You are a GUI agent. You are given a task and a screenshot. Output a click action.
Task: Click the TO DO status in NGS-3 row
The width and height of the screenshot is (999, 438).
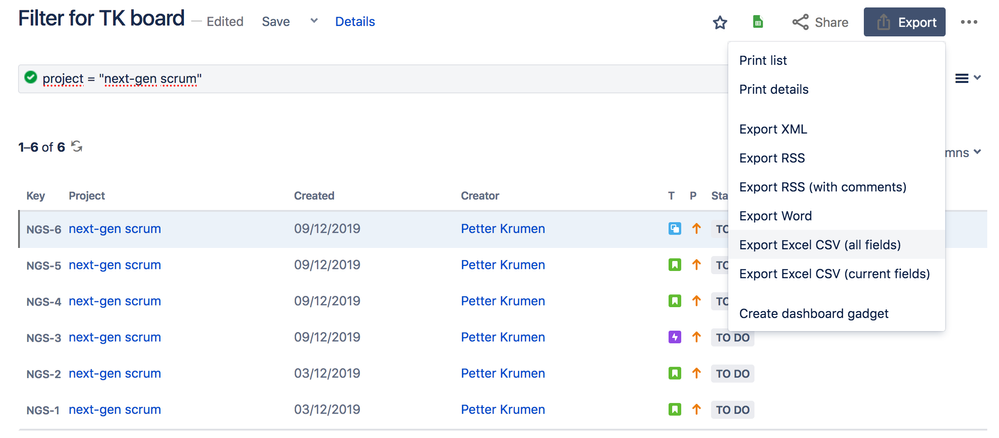click(x=733, y=338)
